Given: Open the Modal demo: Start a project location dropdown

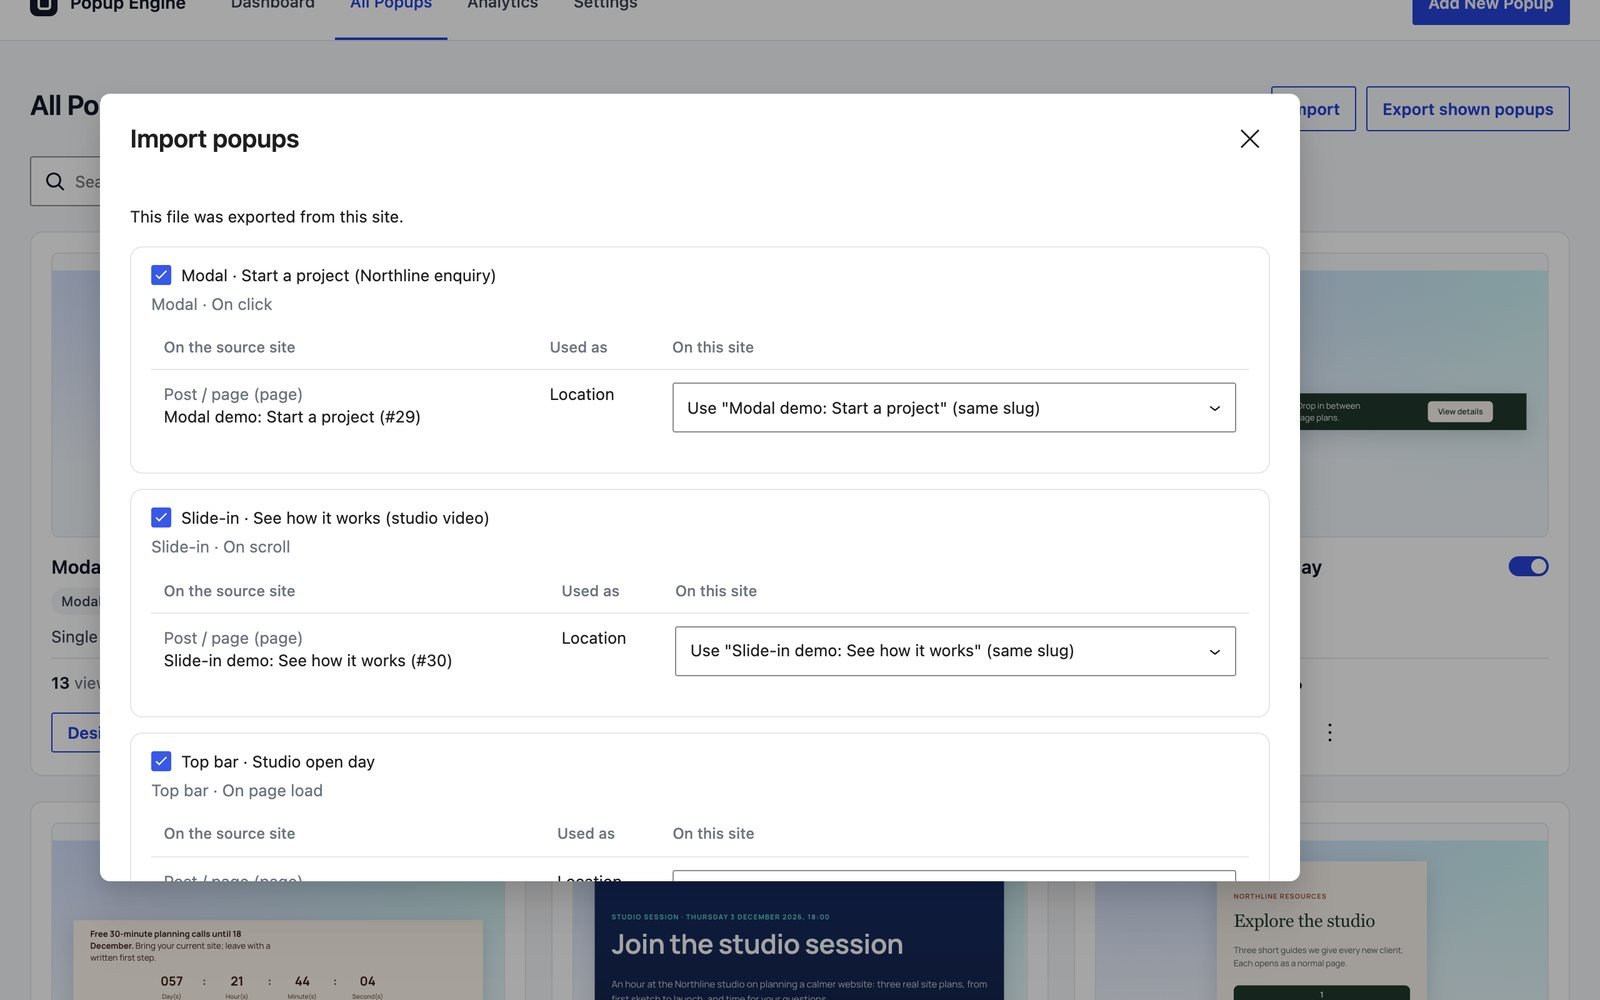Looking at the screenshot, I should [954, 408].
